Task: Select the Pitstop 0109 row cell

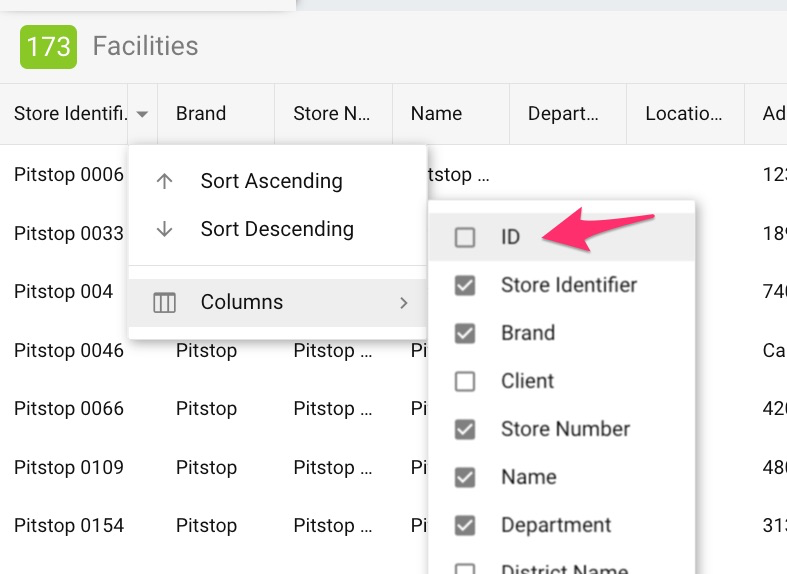Action: (x=69, y=467)
